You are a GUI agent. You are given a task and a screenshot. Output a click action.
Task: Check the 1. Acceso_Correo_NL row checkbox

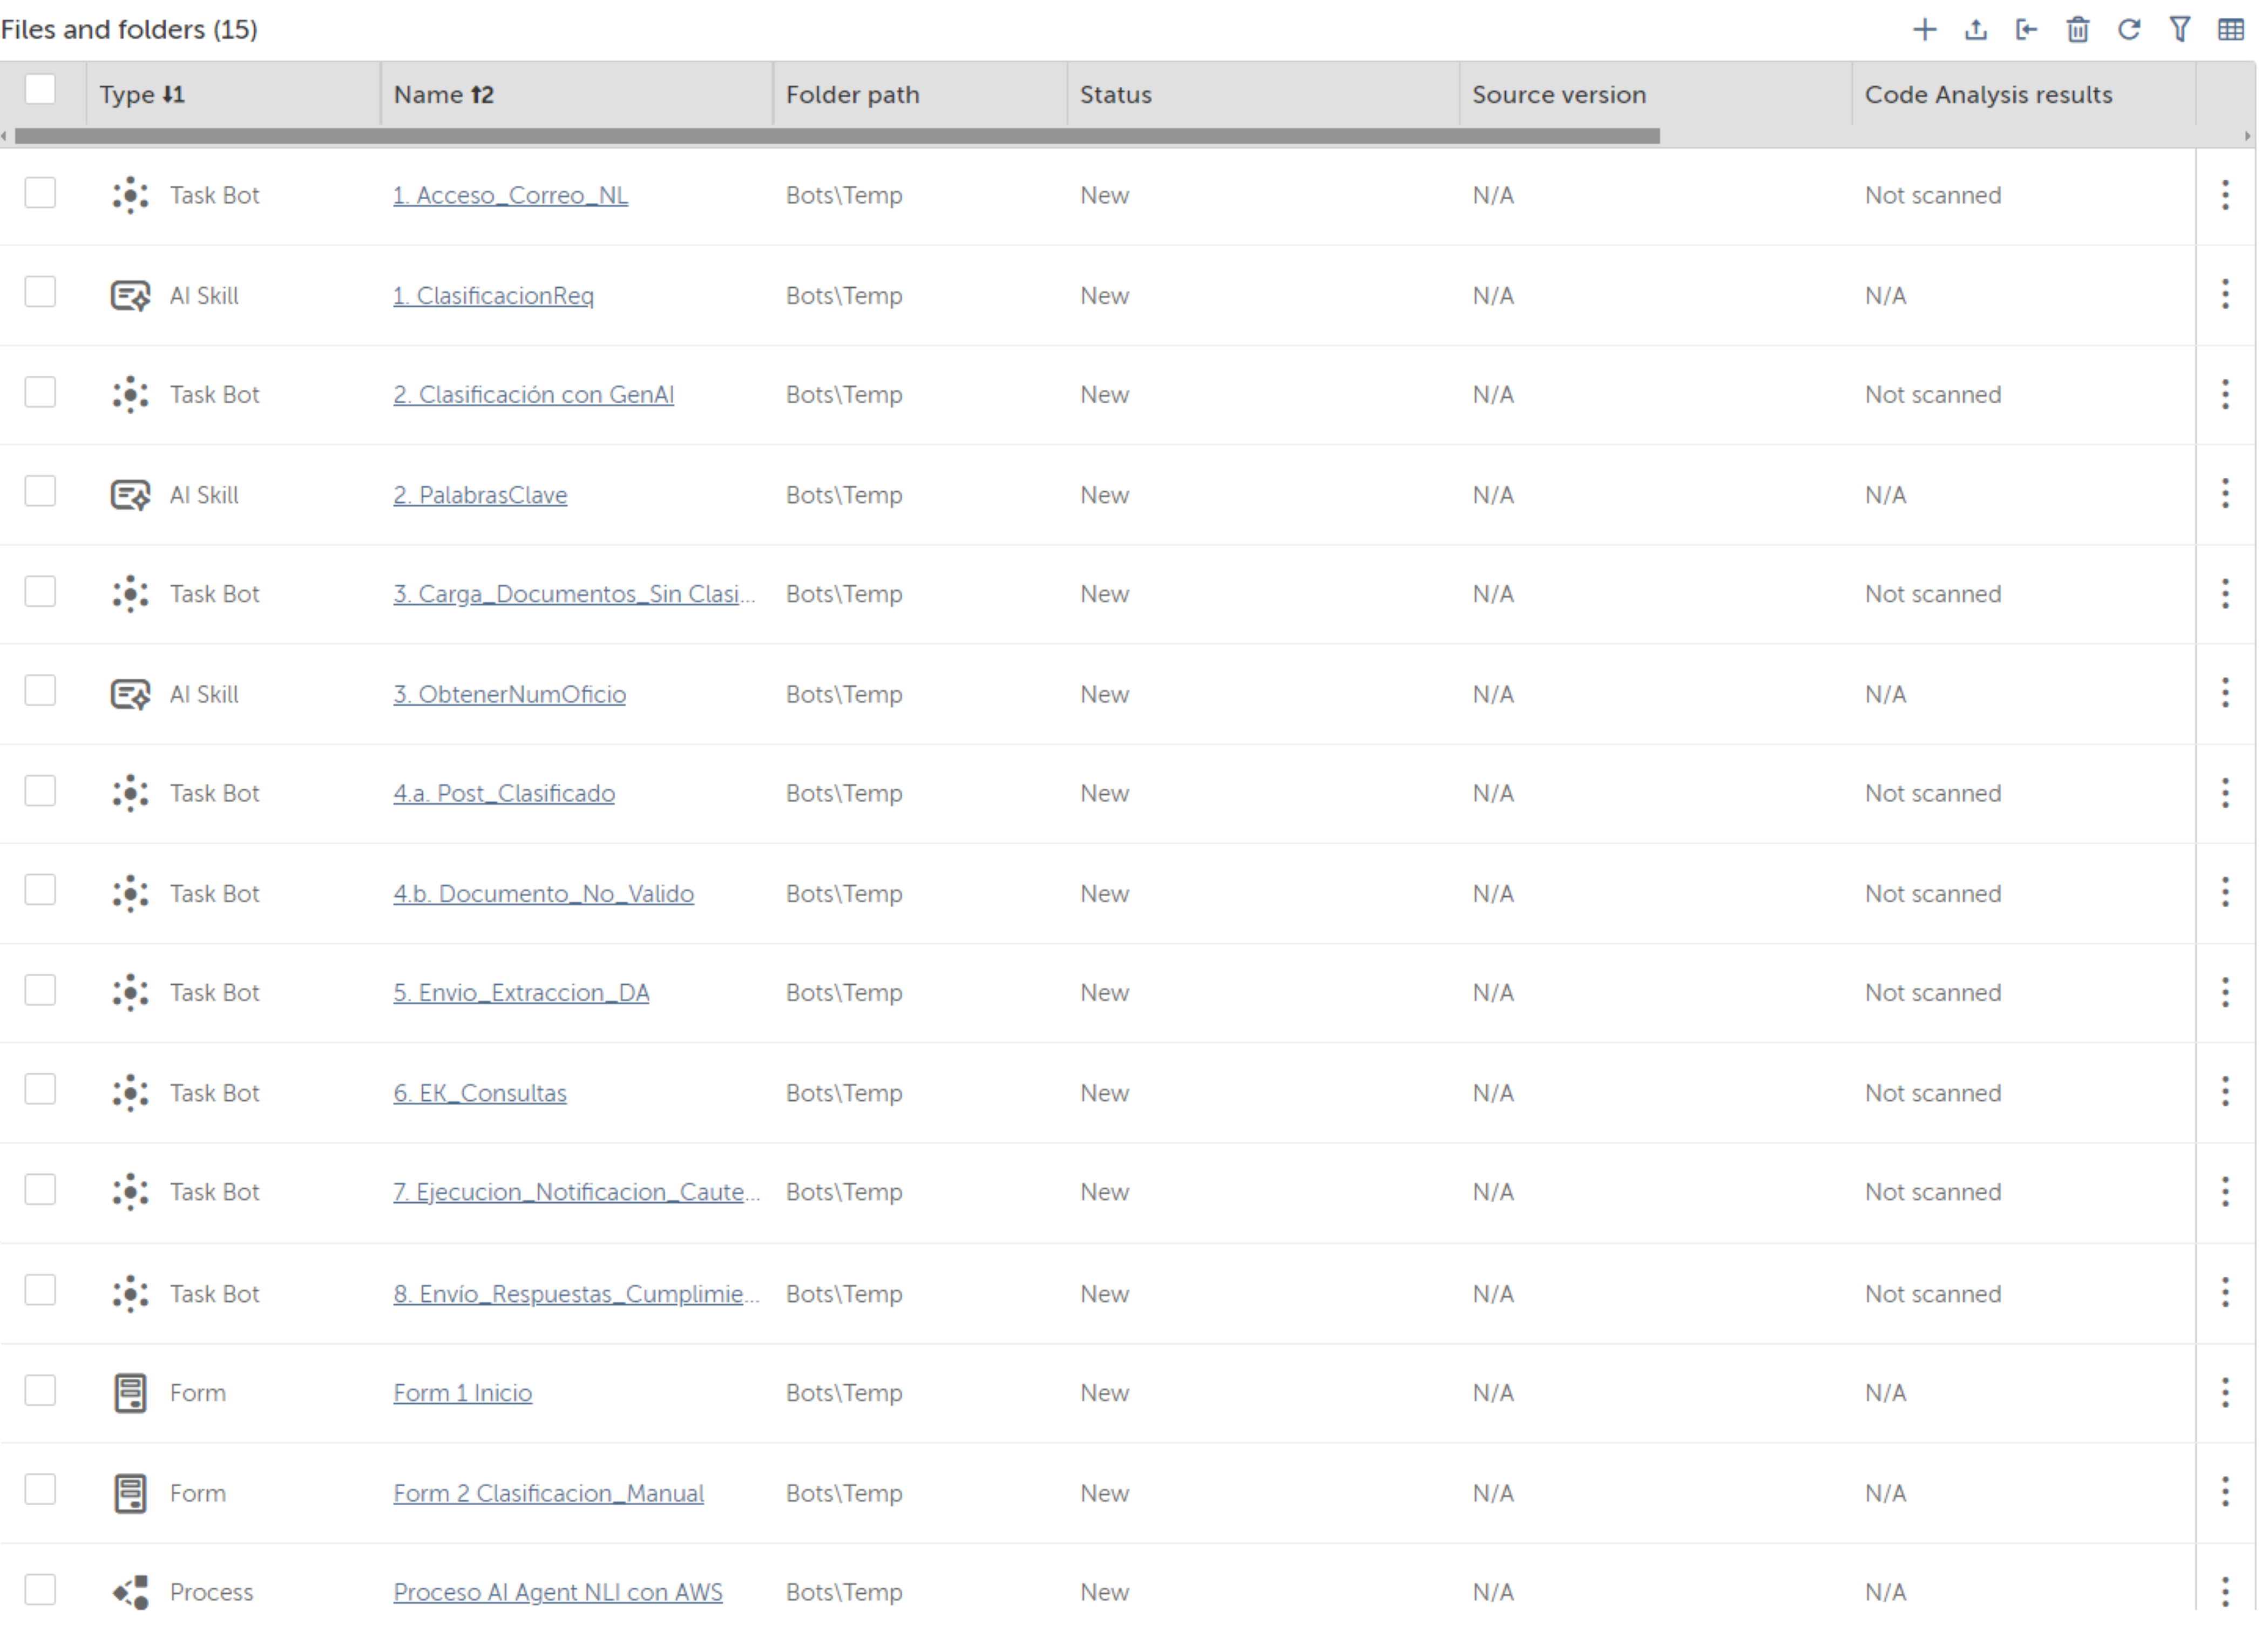[40, 193]
